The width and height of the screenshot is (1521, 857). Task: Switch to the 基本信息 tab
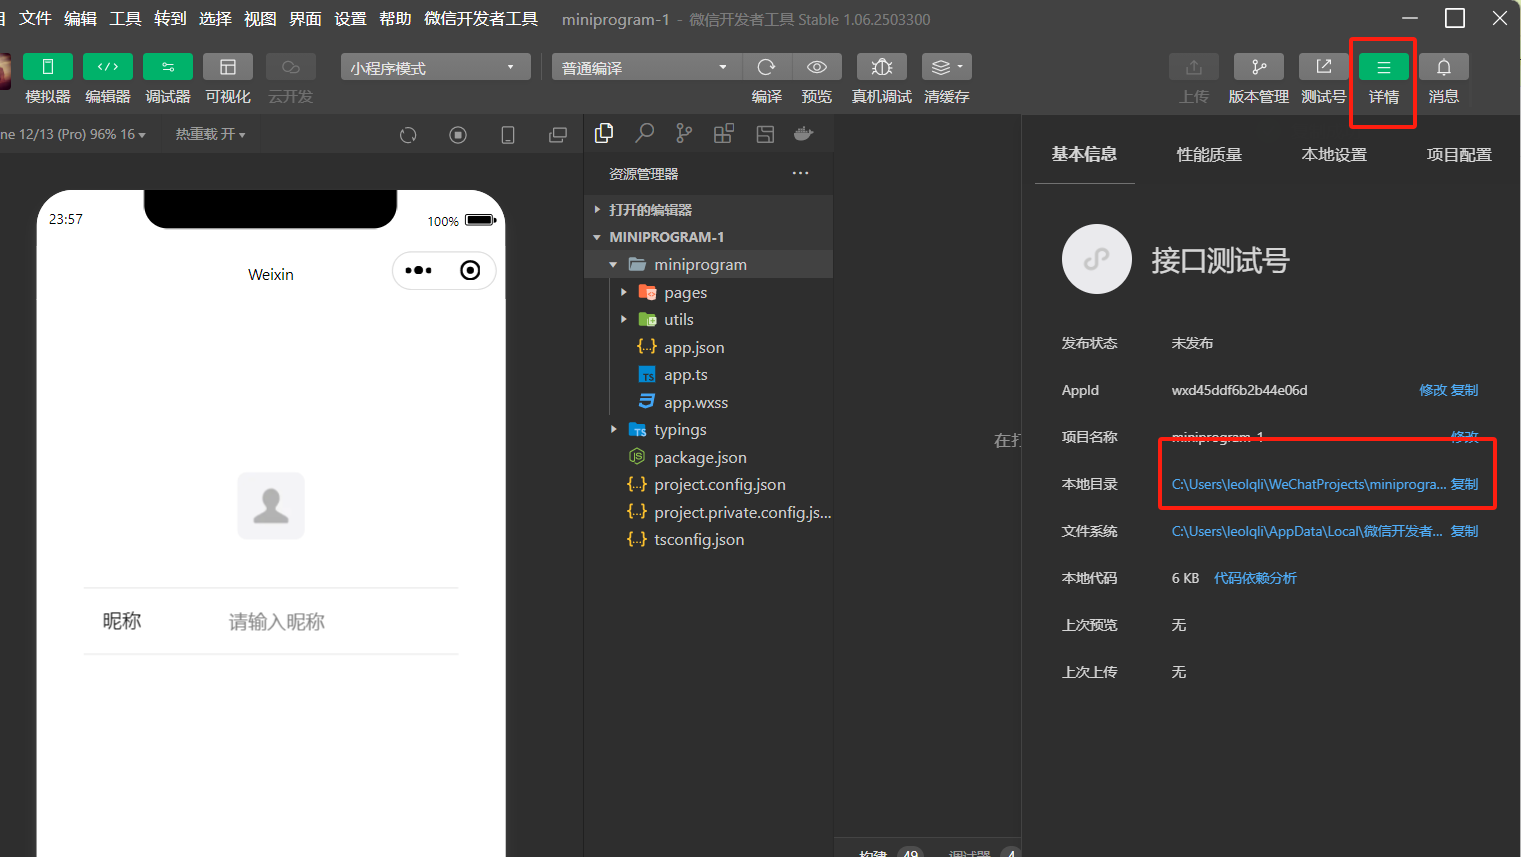click(x=1084, y=154)
